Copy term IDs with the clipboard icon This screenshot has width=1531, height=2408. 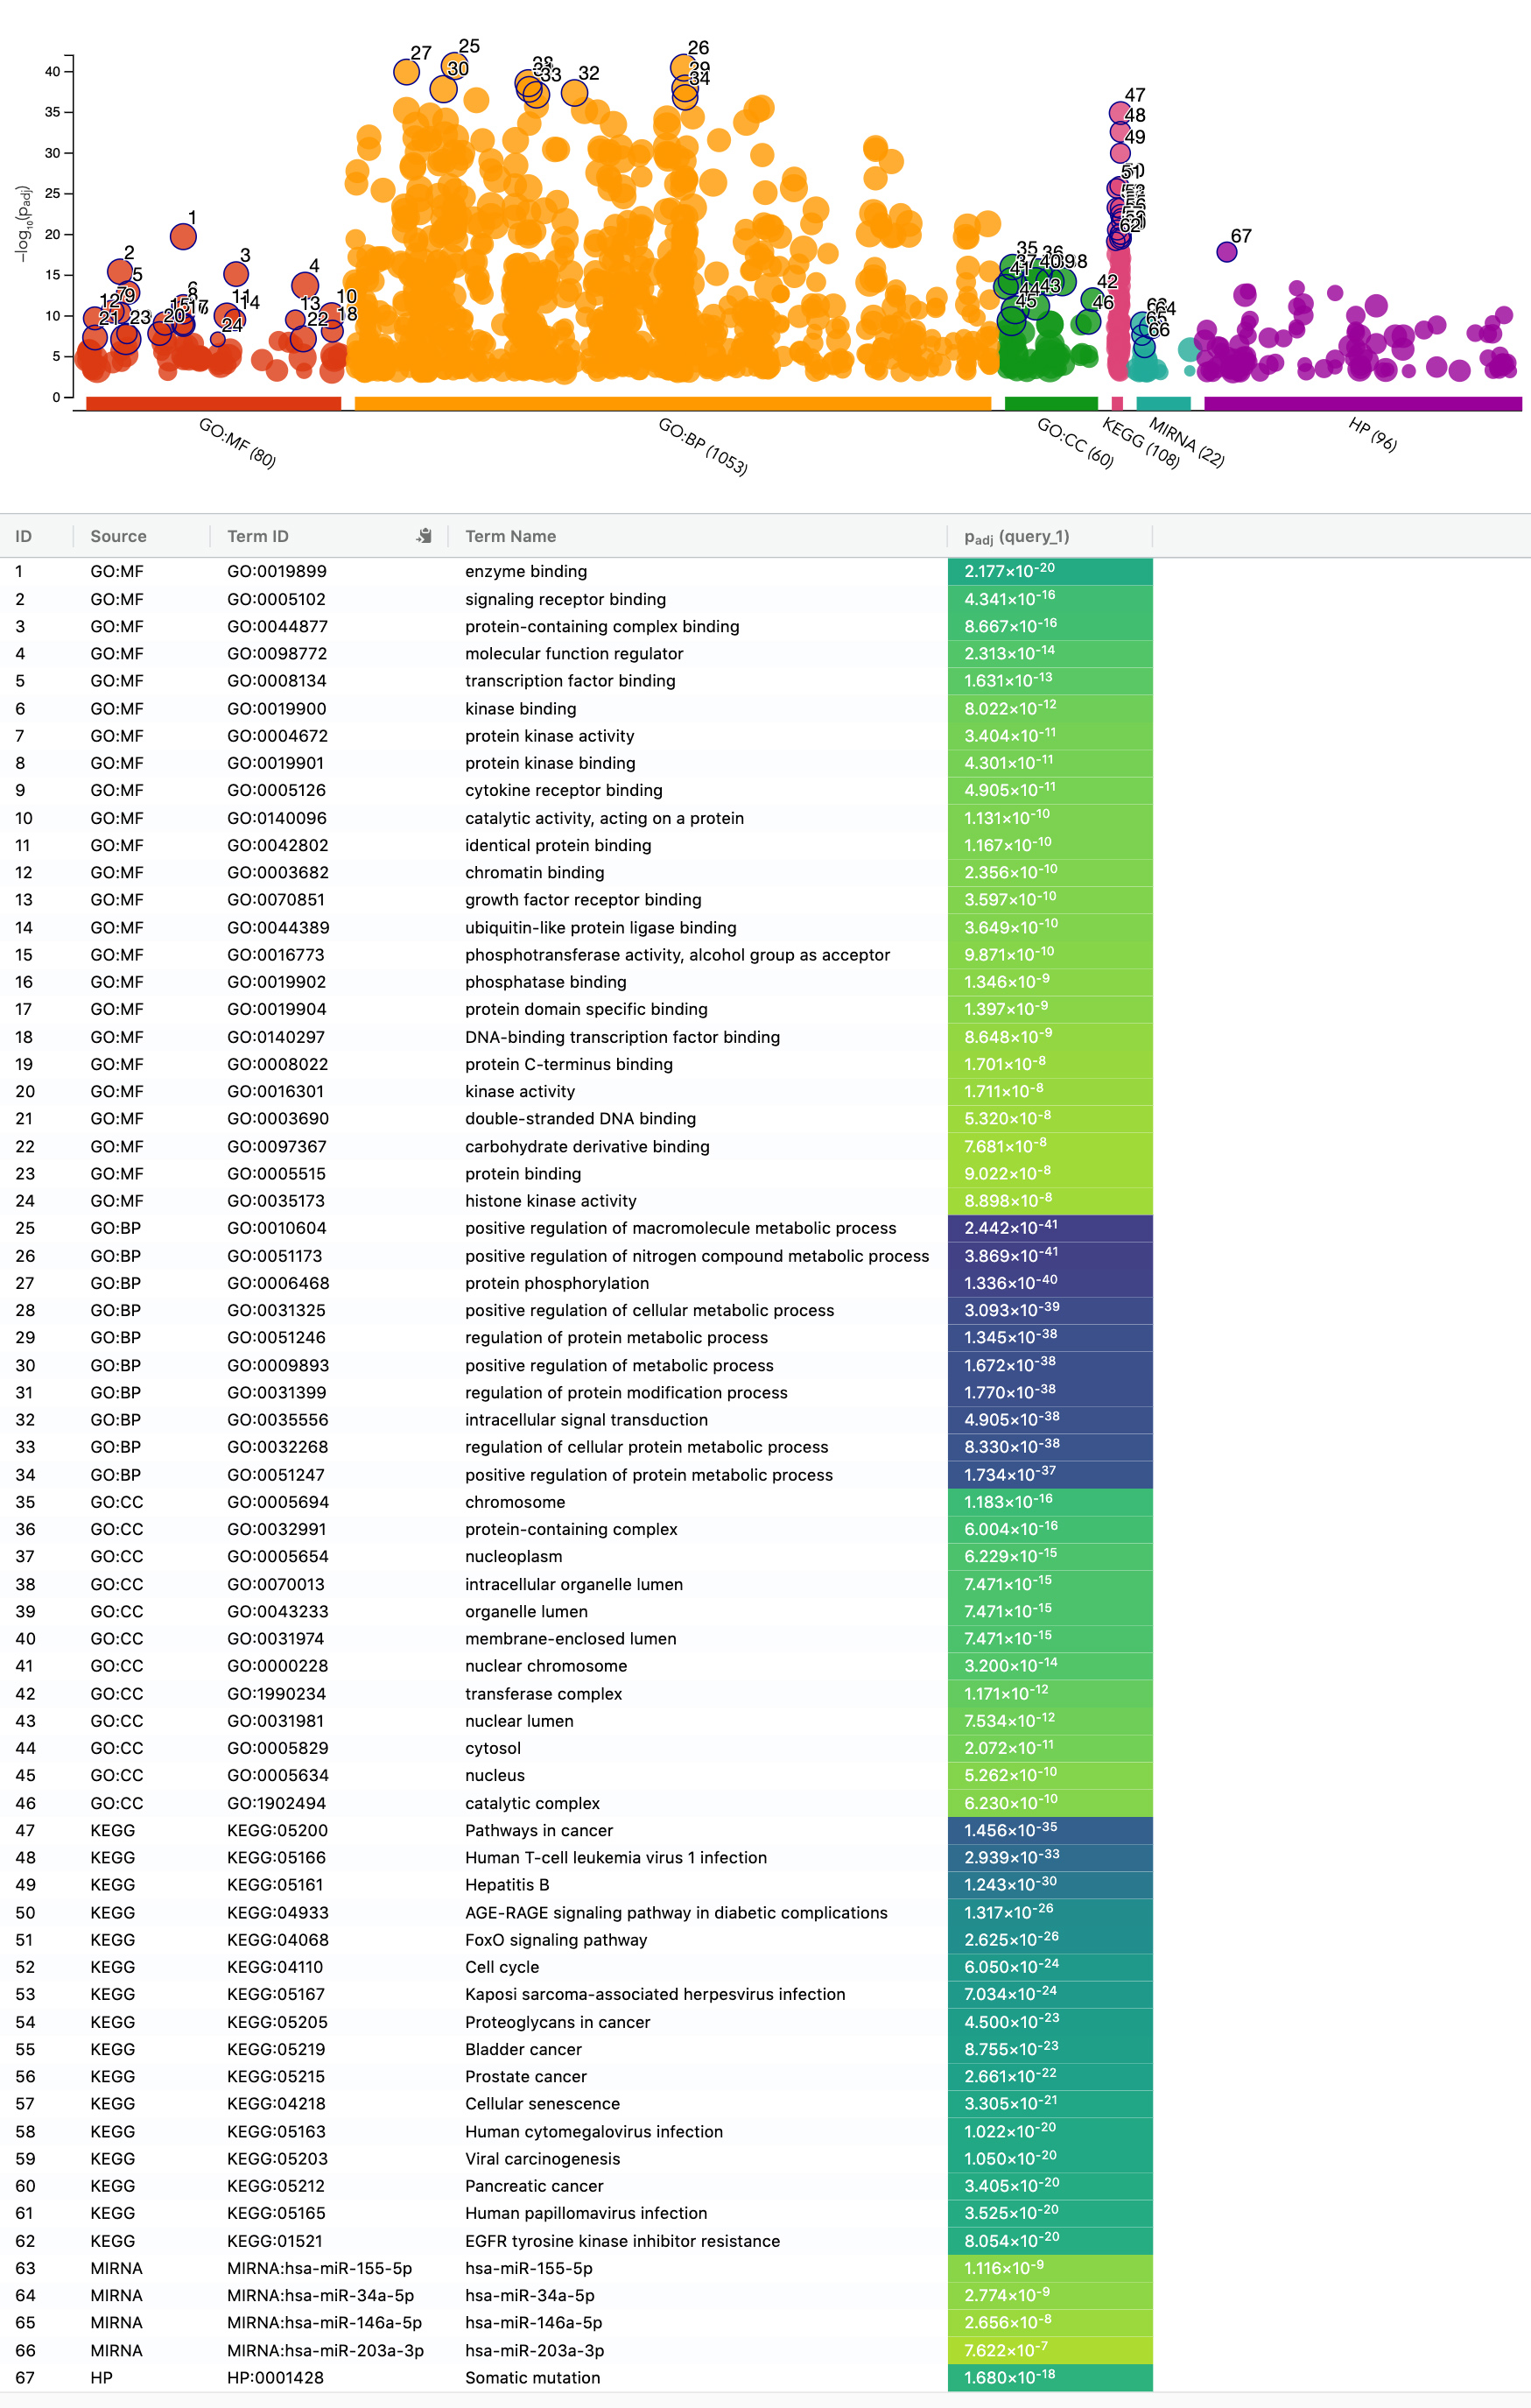424,536
